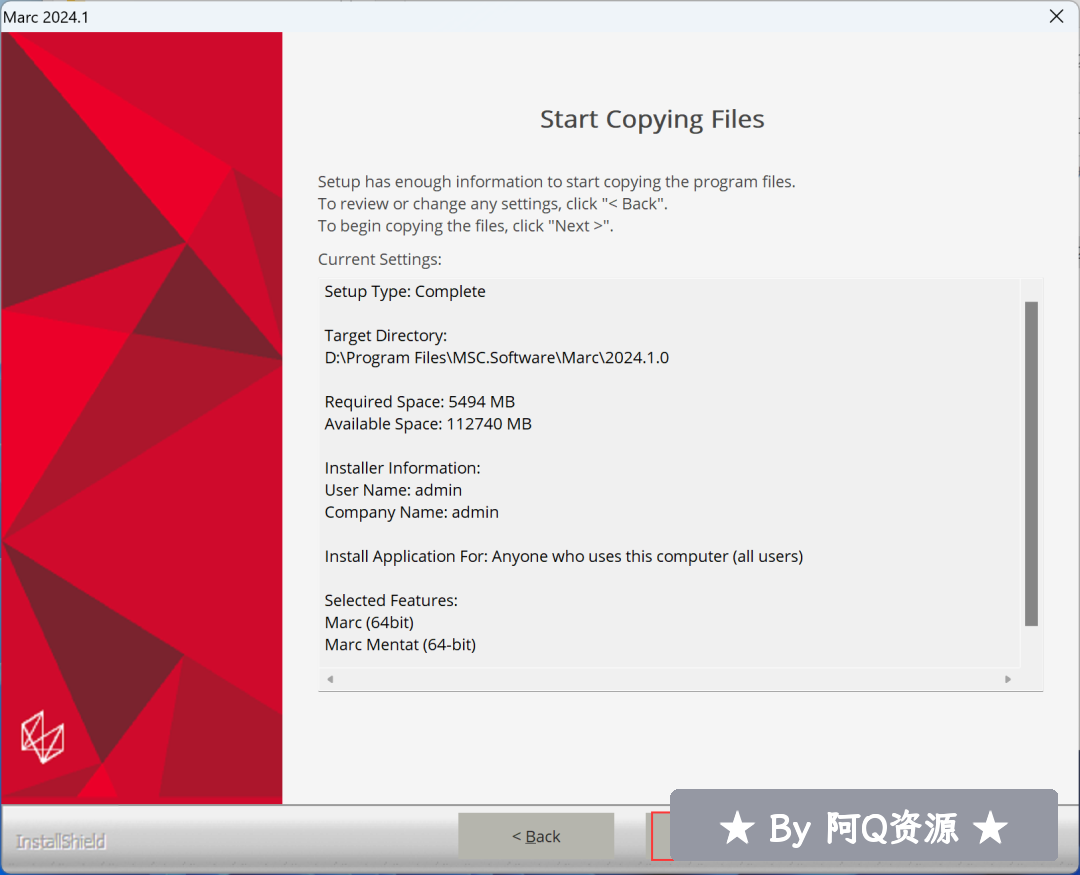Select the 'Setup Type: Complete' line
1080x875 pixels.
coord(405,291)
